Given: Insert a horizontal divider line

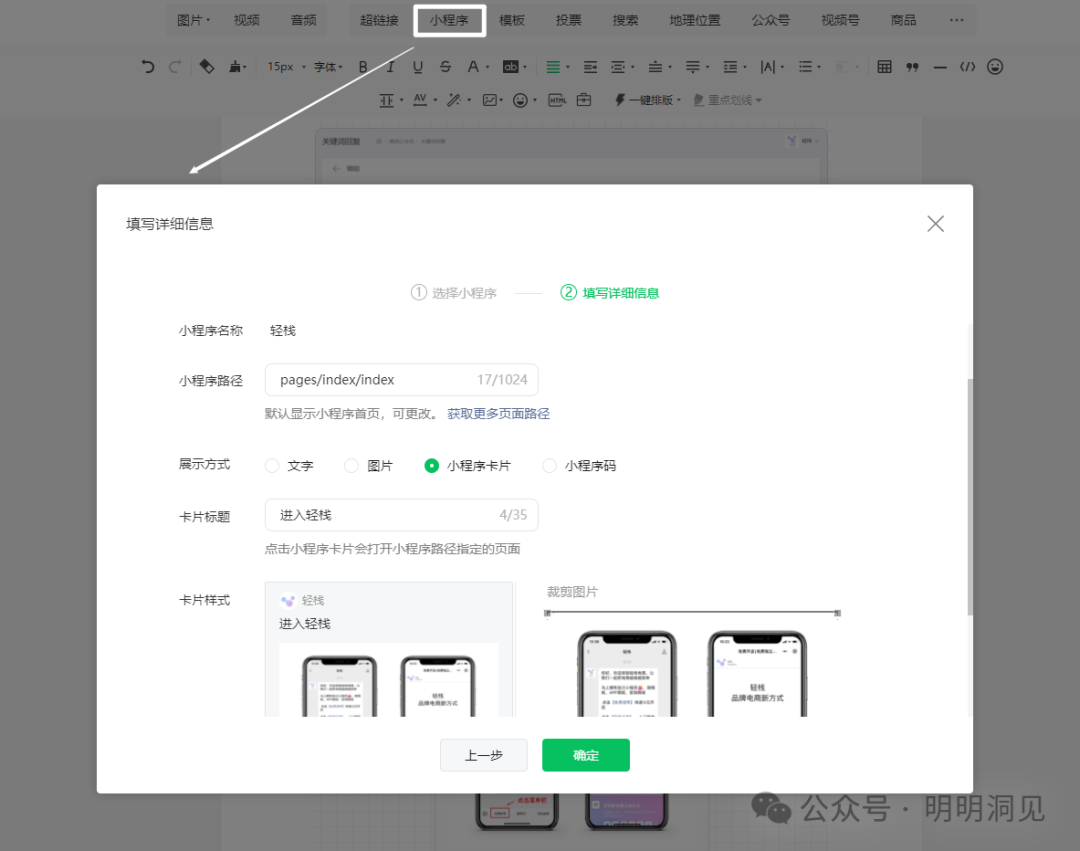Looking at the screenshot, I should pyautogui.click(x=939, y=66).
